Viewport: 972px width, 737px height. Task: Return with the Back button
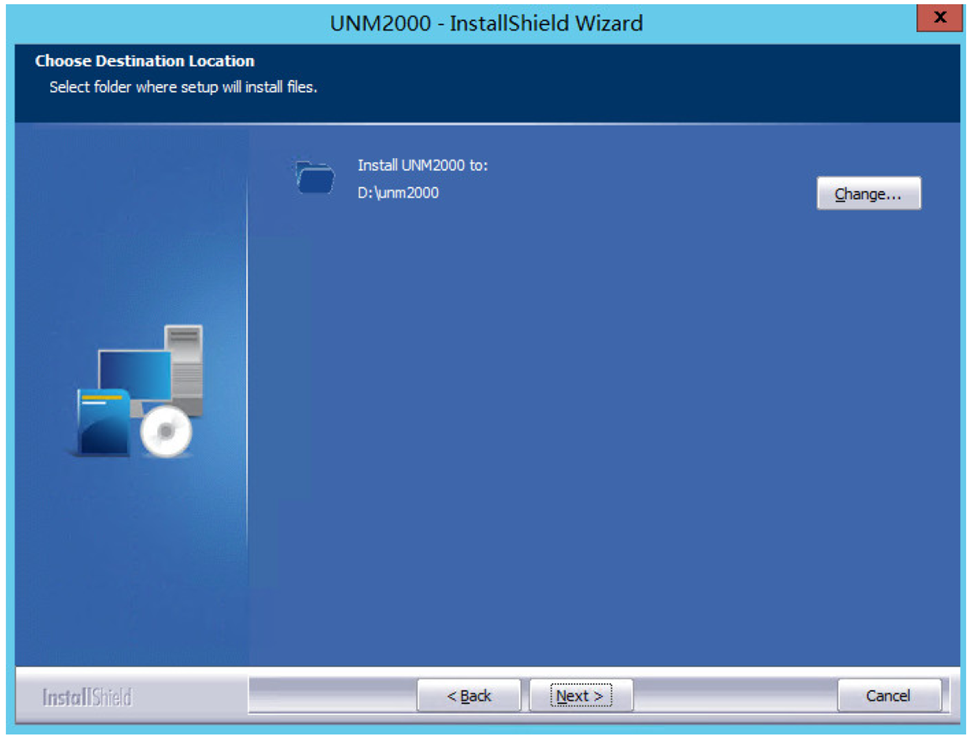click(469, 695)
